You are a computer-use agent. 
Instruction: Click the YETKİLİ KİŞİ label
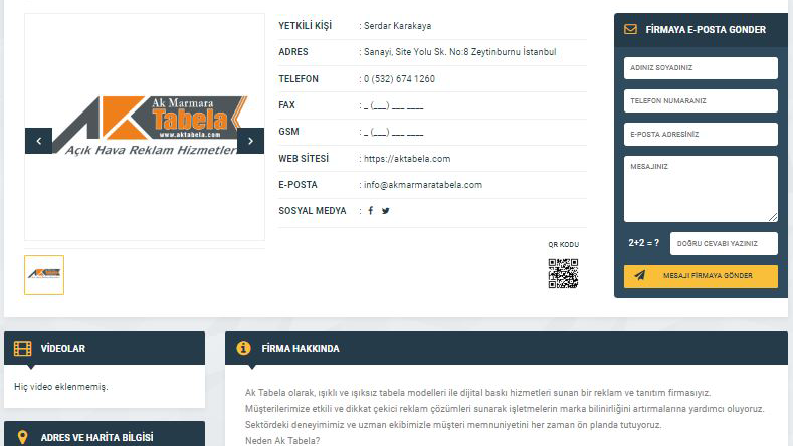point(305,26)
